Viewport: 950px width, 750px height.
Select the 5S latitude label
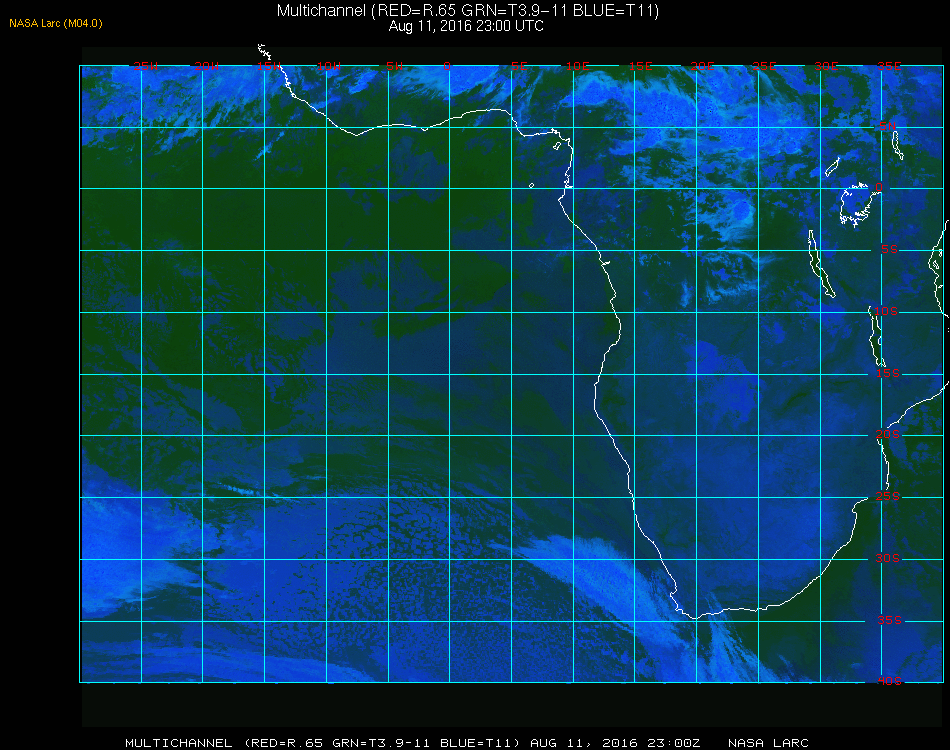tap(889, 250)
